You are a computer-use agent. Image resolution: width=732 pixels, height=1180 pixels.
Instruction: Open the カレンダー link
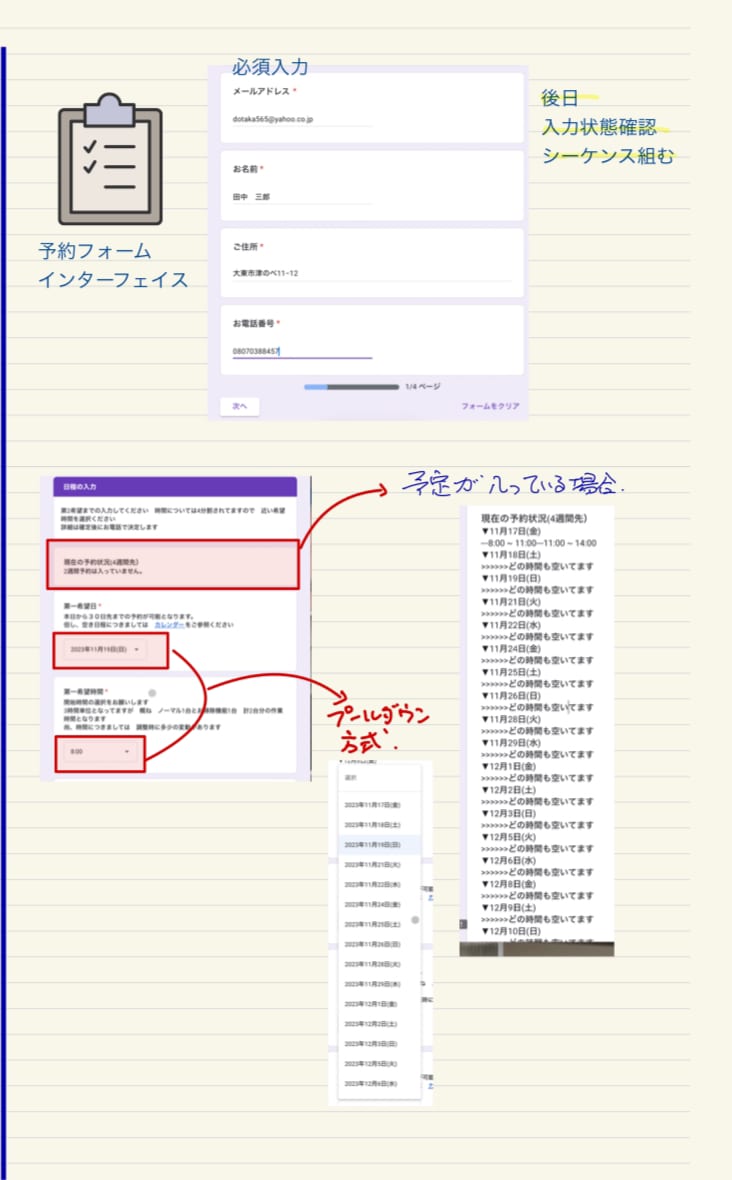pos(169,625)
